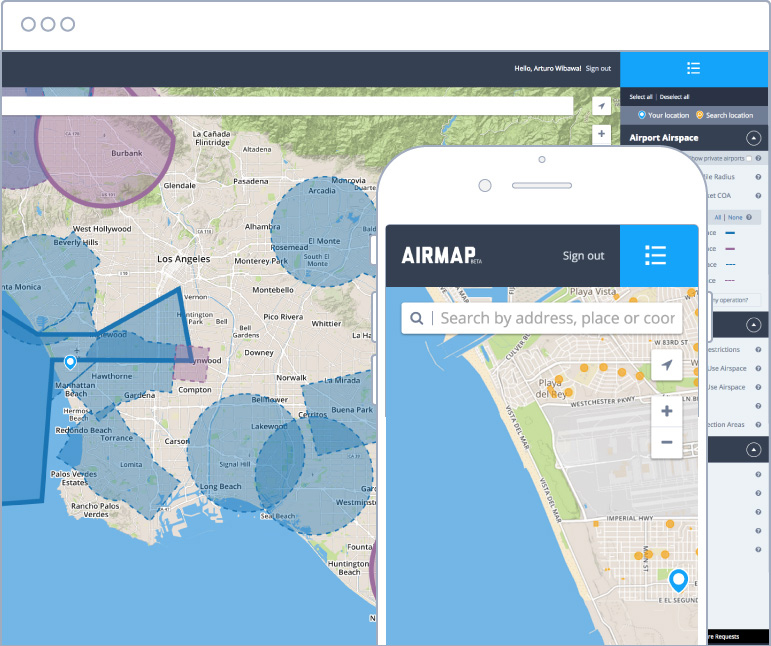The height and width of the screenshot is (646, 771).
Task: Tap the locate arrow button on phone map
Action: 666,365
